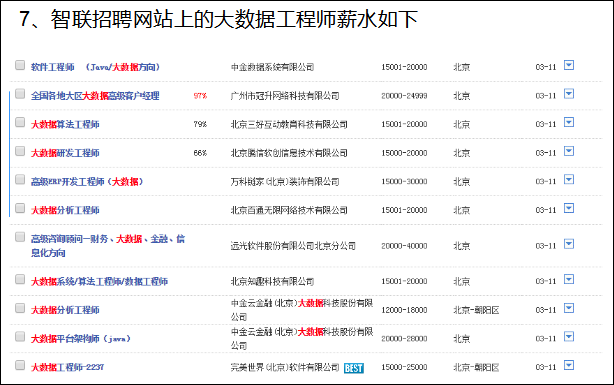Open company page 北京三好互动教育科技有限公司
Screen dimensions: 614x385
[289, 124]
